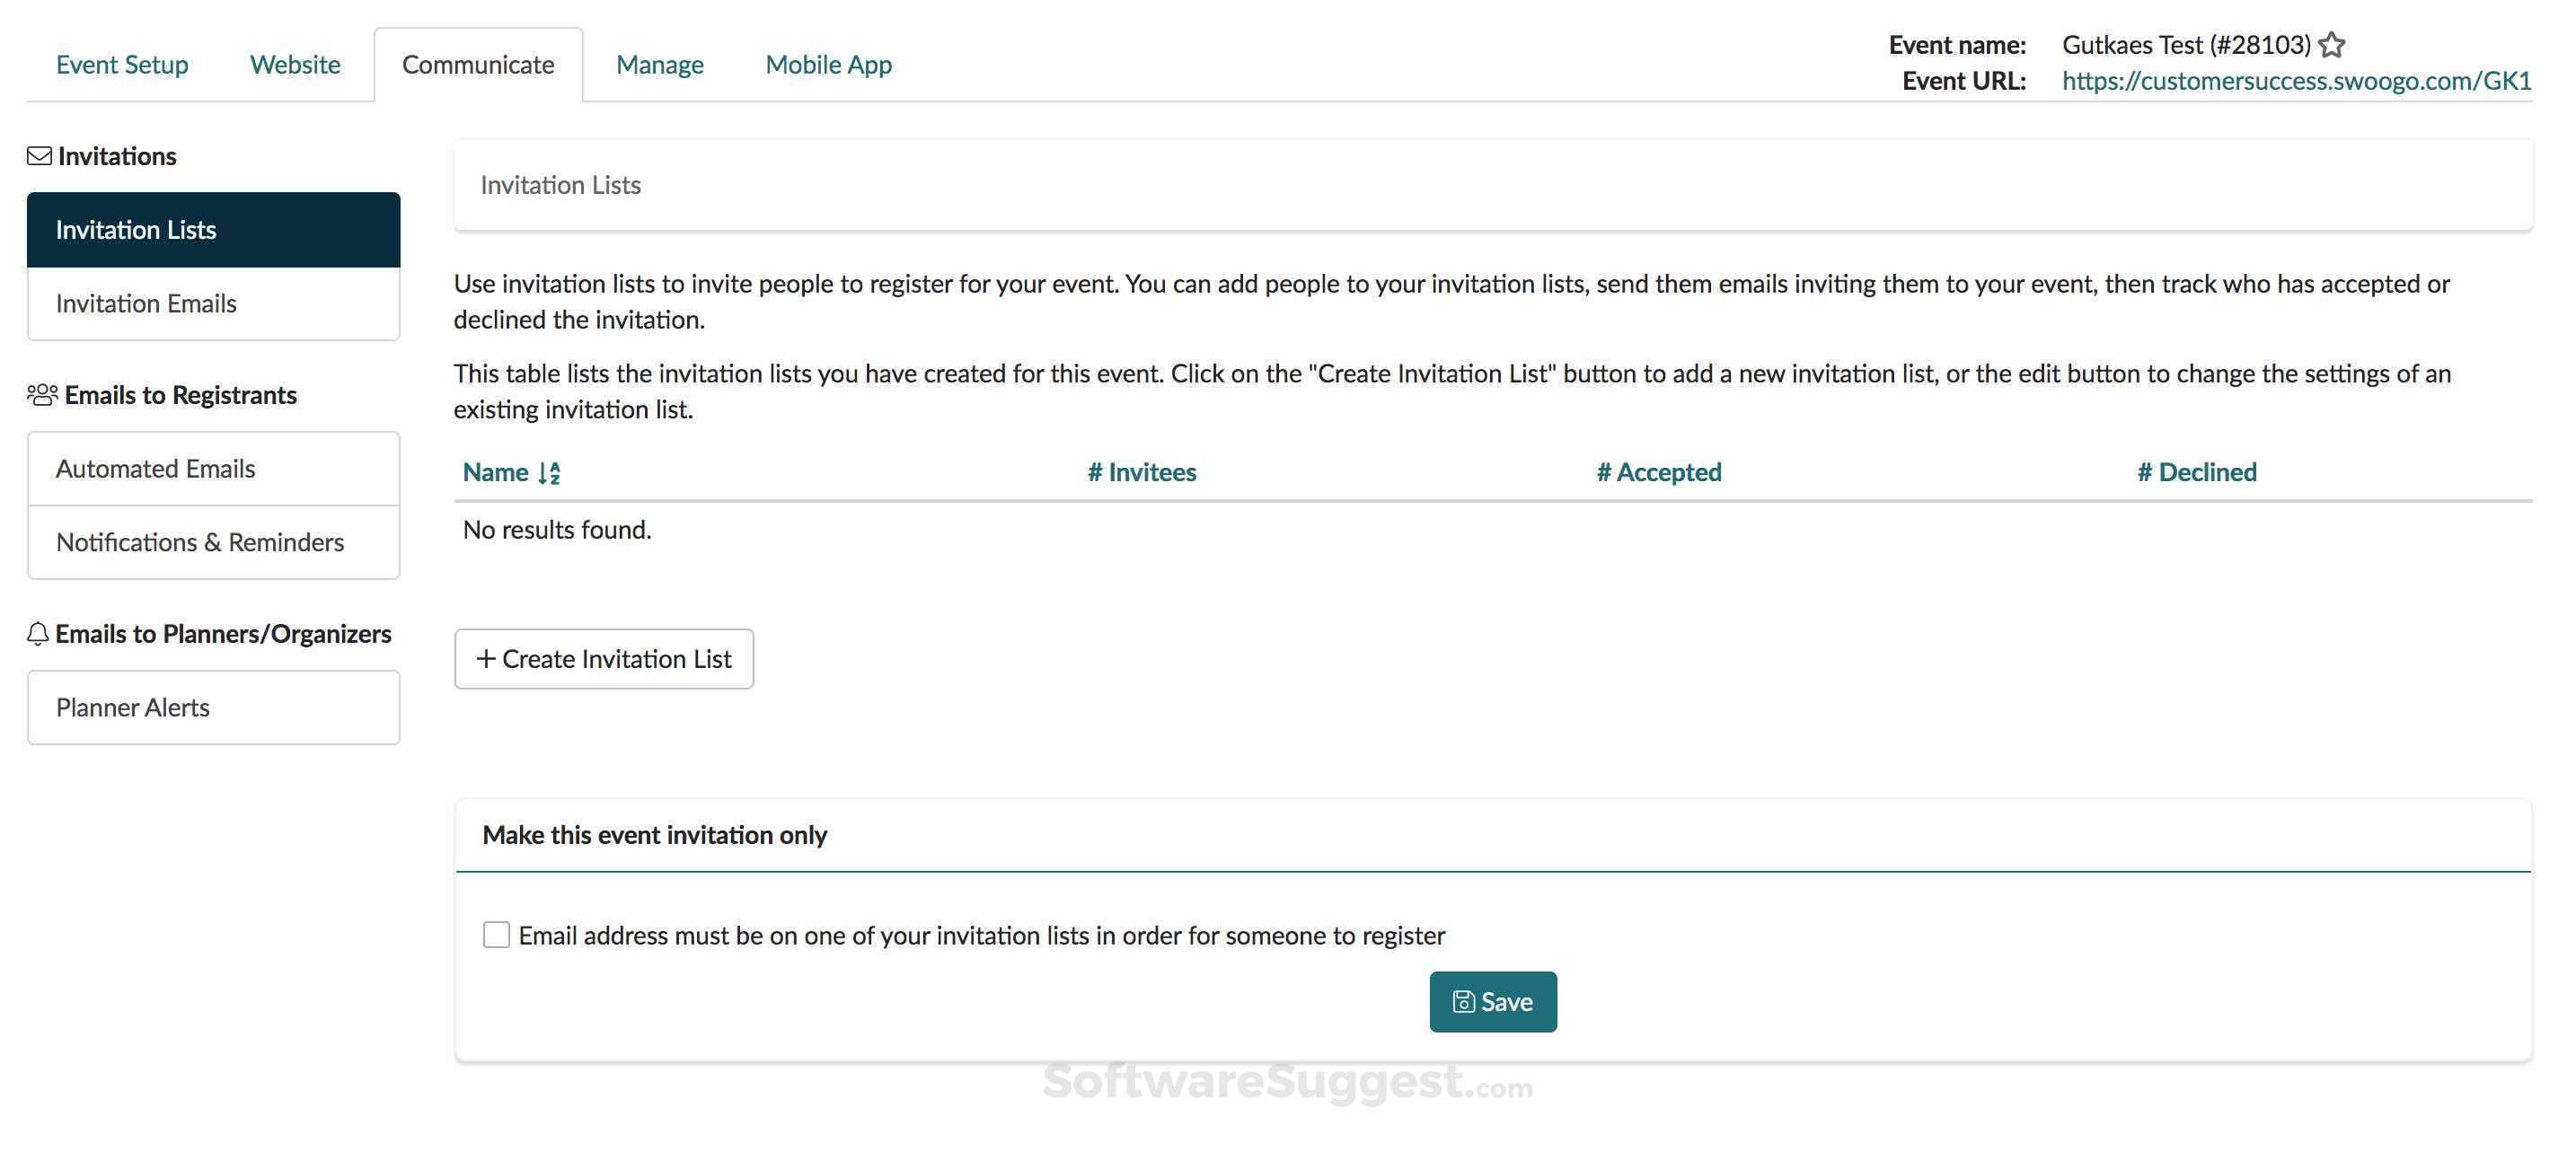This screenshot has width=2576, height=1169.
Task: Sort the table by # Accepted
Action: tap(1659, 471)
